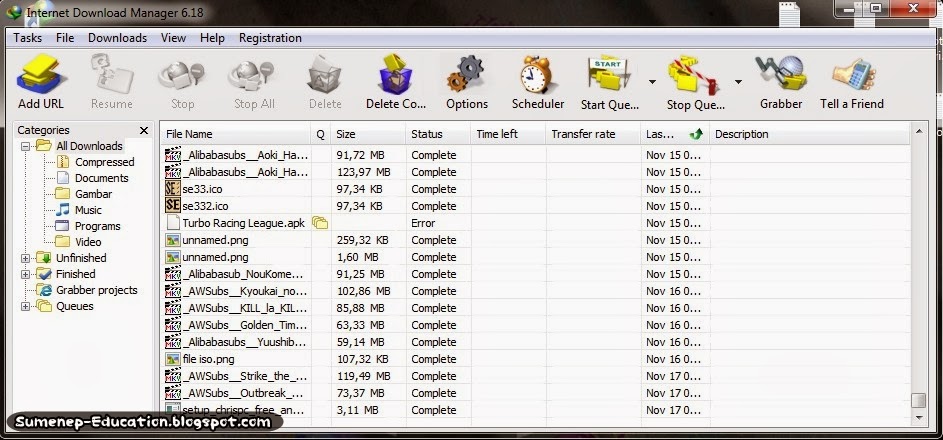Screen dimensions: 943x440
Task: Sort by the Q queue column header
Action: (321, 134)
